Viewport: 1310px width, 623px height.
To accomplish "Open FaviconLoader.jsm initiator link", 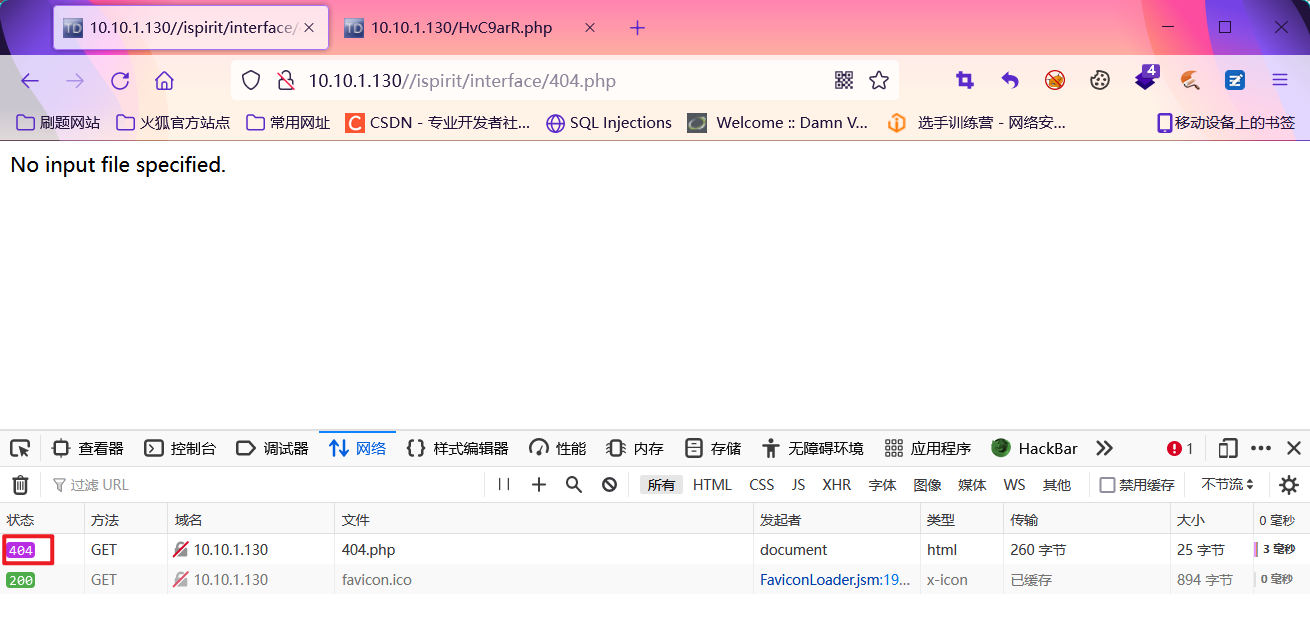I will (x=835, y=580).
